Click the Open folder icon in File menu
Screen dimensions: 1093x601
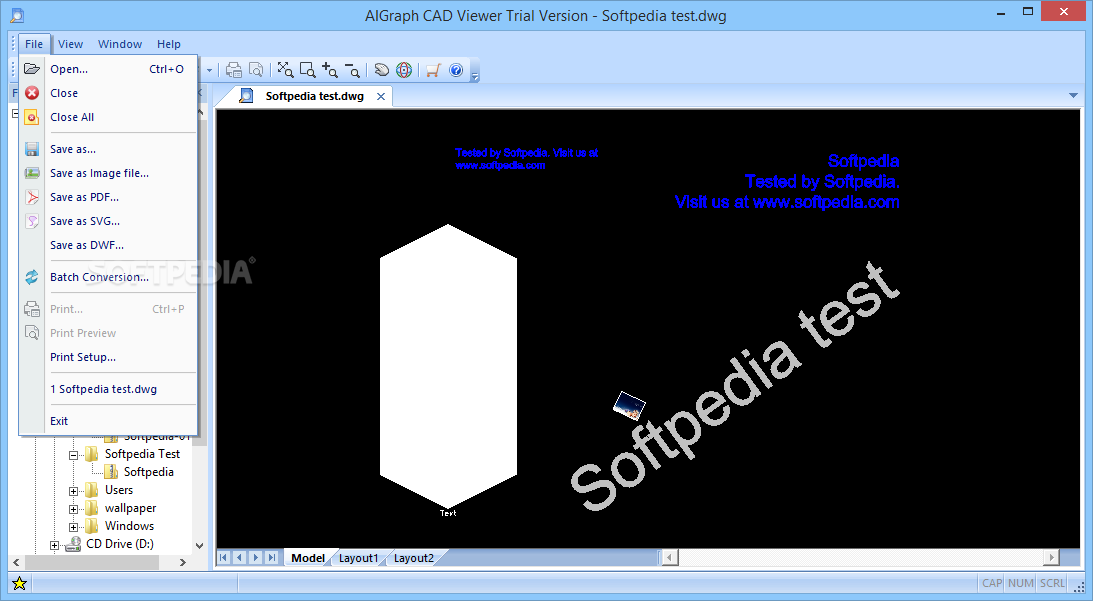tap(31, 68)
